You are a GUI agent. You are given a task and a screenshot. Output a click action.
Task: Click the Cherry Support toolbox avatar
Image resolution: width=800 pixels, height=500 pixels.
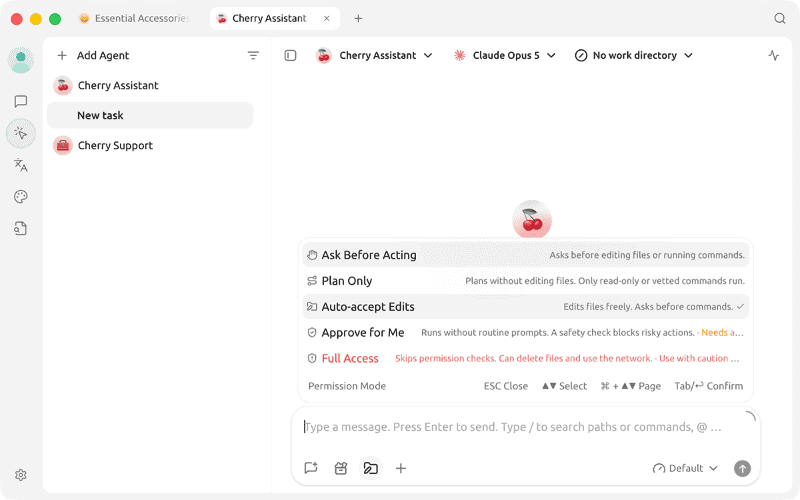click(63, 145)
